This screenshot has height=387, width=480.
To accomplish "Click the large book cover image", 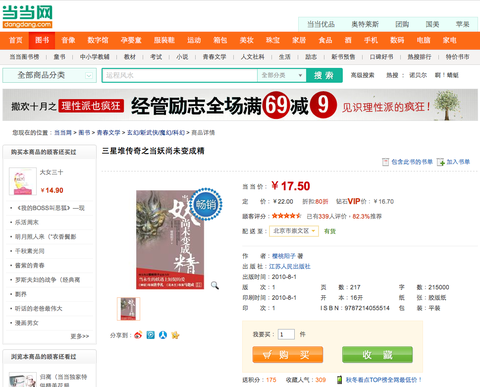I will click(170, 240).
